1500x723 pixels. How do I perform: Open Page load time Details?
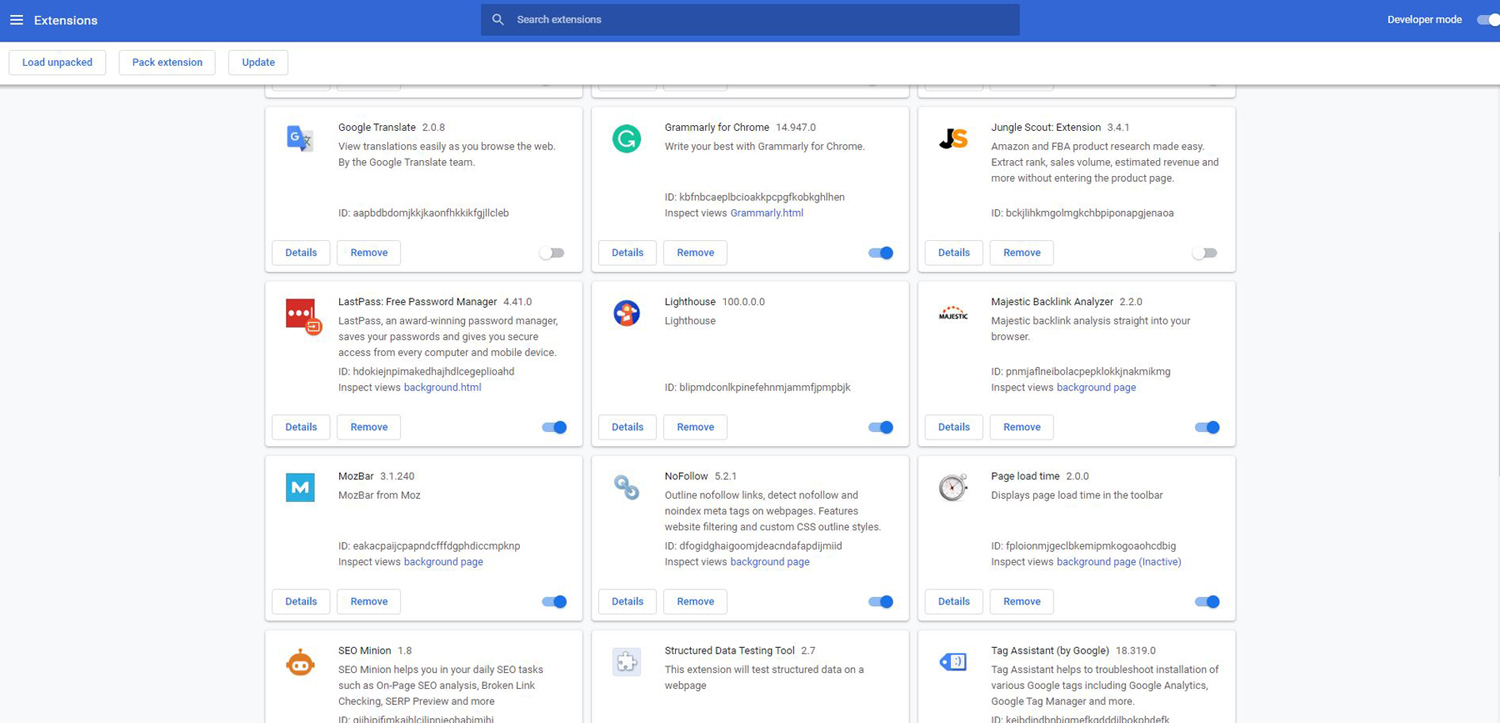tap(954, 602)
